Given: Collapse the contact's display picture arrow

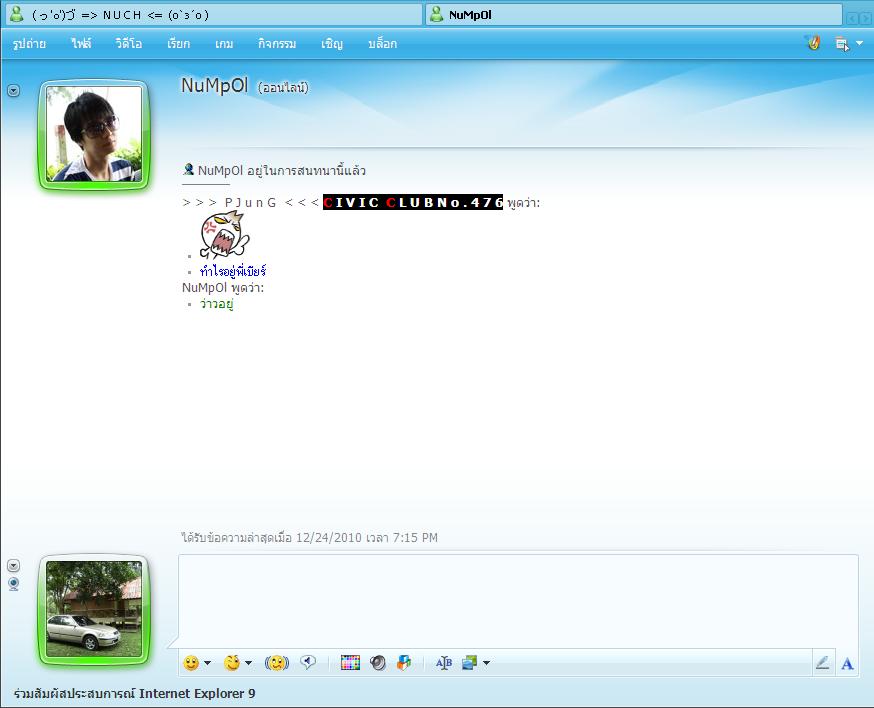Looking at the screenshot, I should [x=13, y=91].
